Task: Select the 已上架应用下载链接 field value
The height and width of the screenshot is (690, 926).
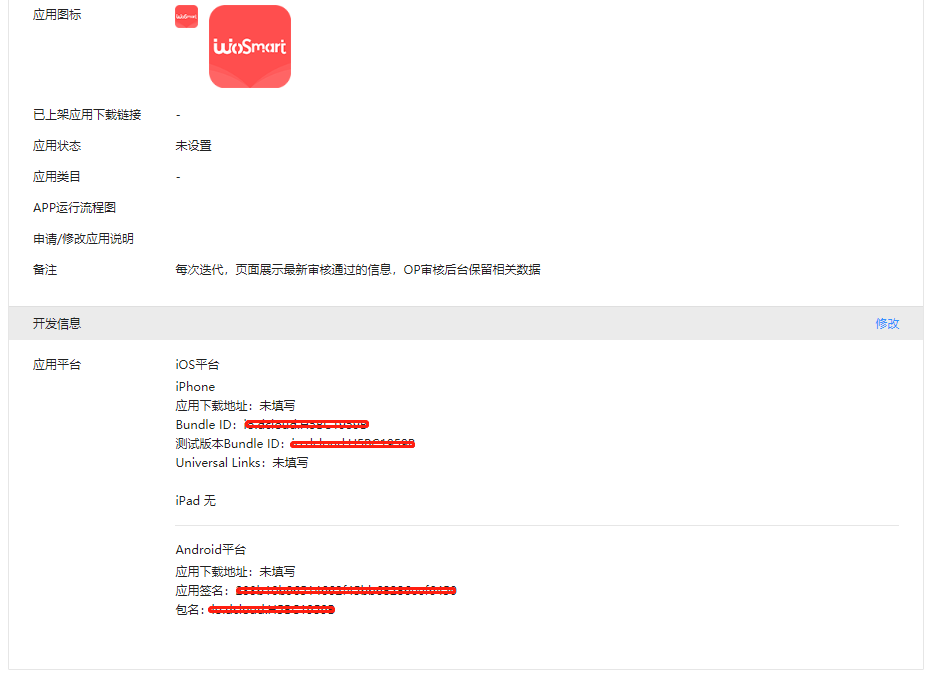Action: pos(177,114)
